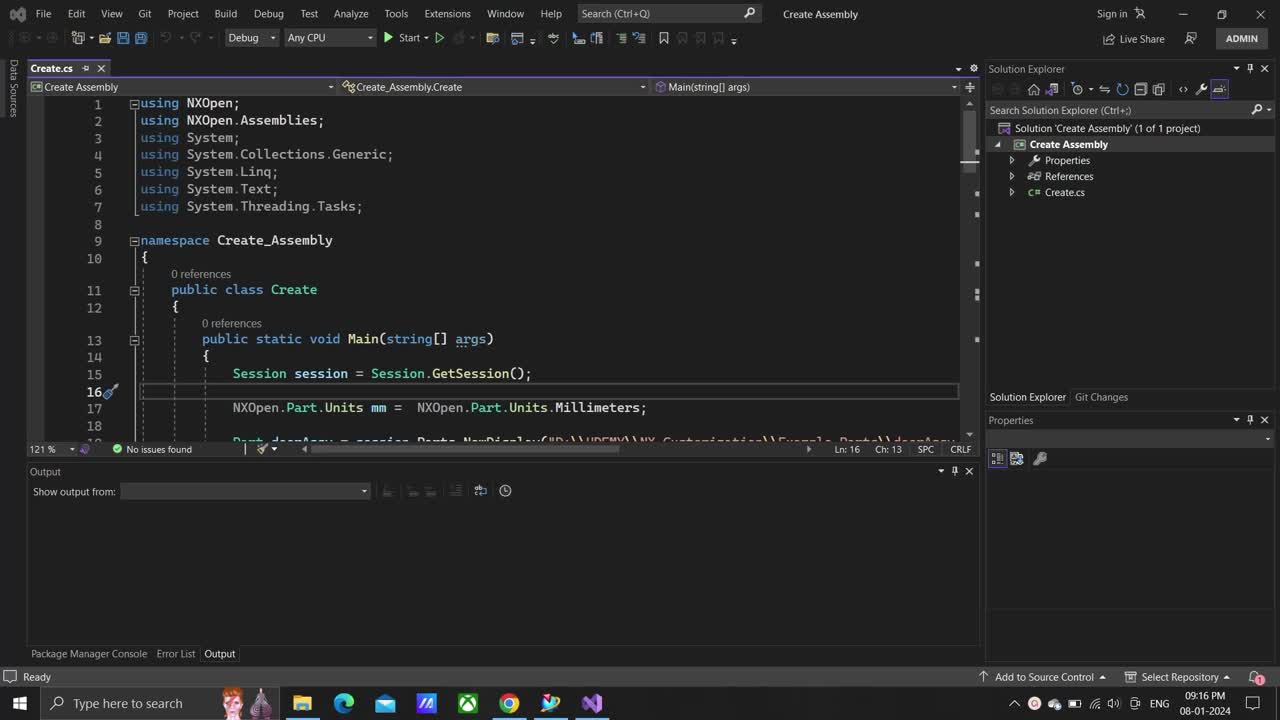Open the Package Manager Console tab
Screen dimensions: 1280x720
(x=89, y=654)
